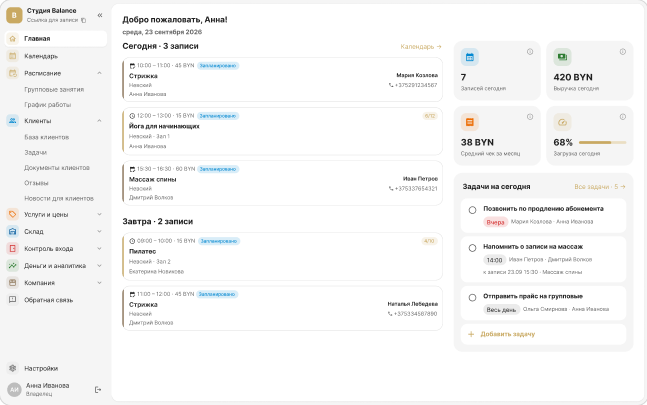Expand the Услуги и цены chevron
Viewport: 647px width, 405px height.
[99, 214]
